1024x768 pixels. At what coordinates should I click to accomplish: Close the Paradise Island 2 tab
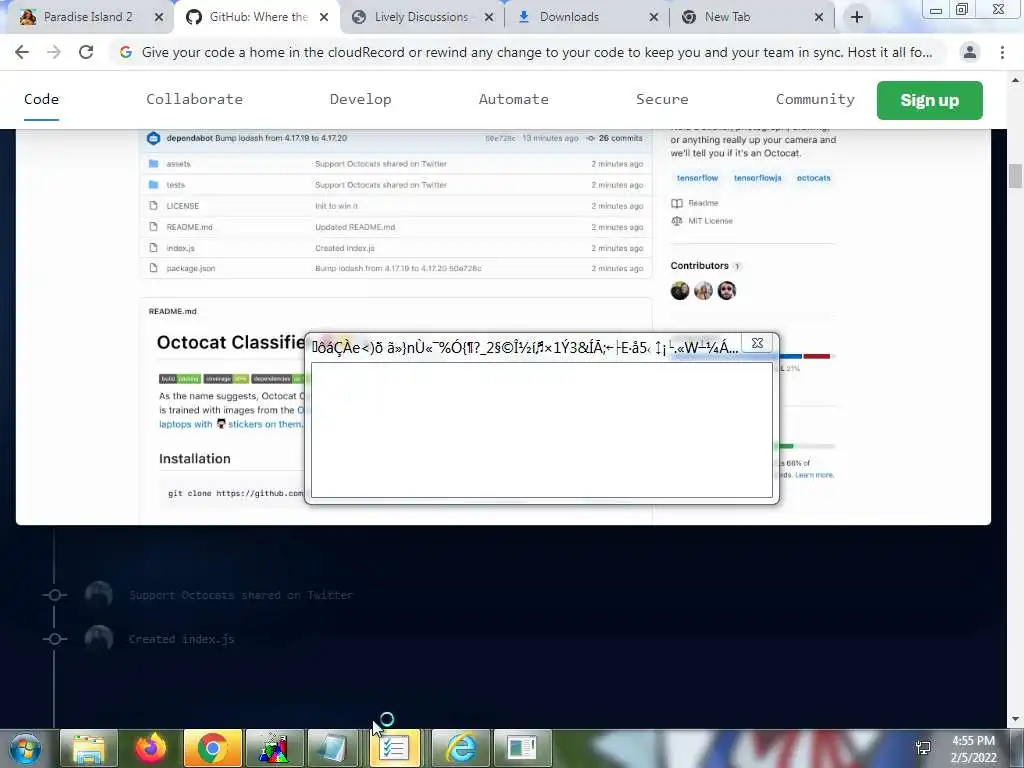[159, 17]
